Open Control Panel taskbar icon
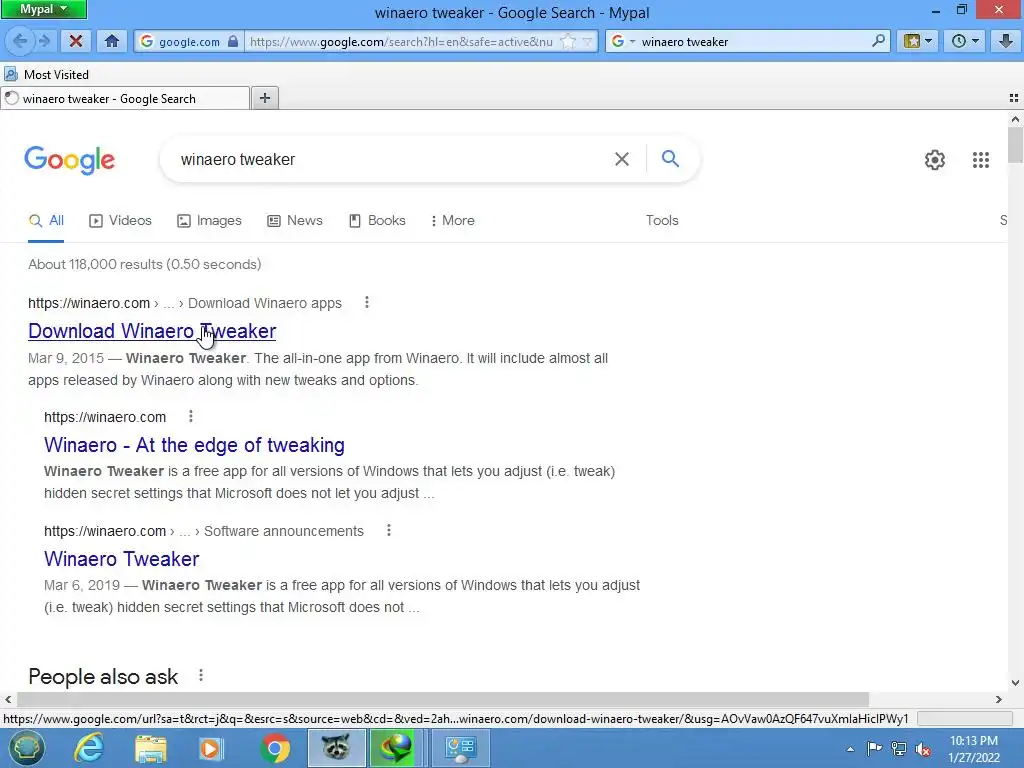This screenshot has width=1024, height=768. click(x=460, y=748)
